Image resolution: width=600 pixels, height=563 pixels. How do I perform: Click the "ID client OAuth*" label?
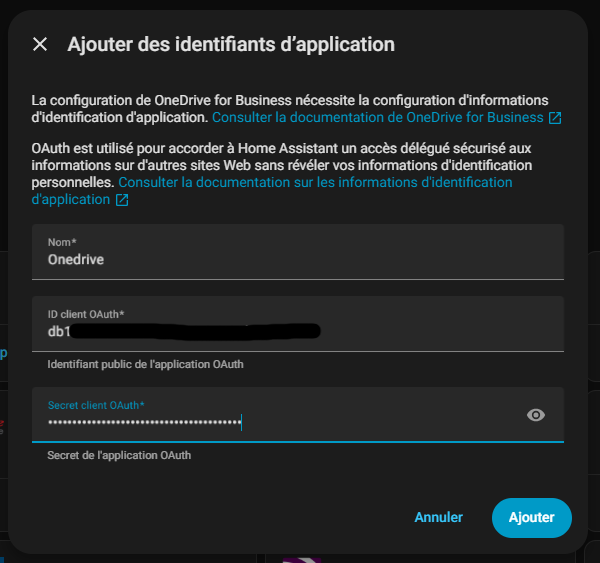pyautogui.click(x=86, y=314)
